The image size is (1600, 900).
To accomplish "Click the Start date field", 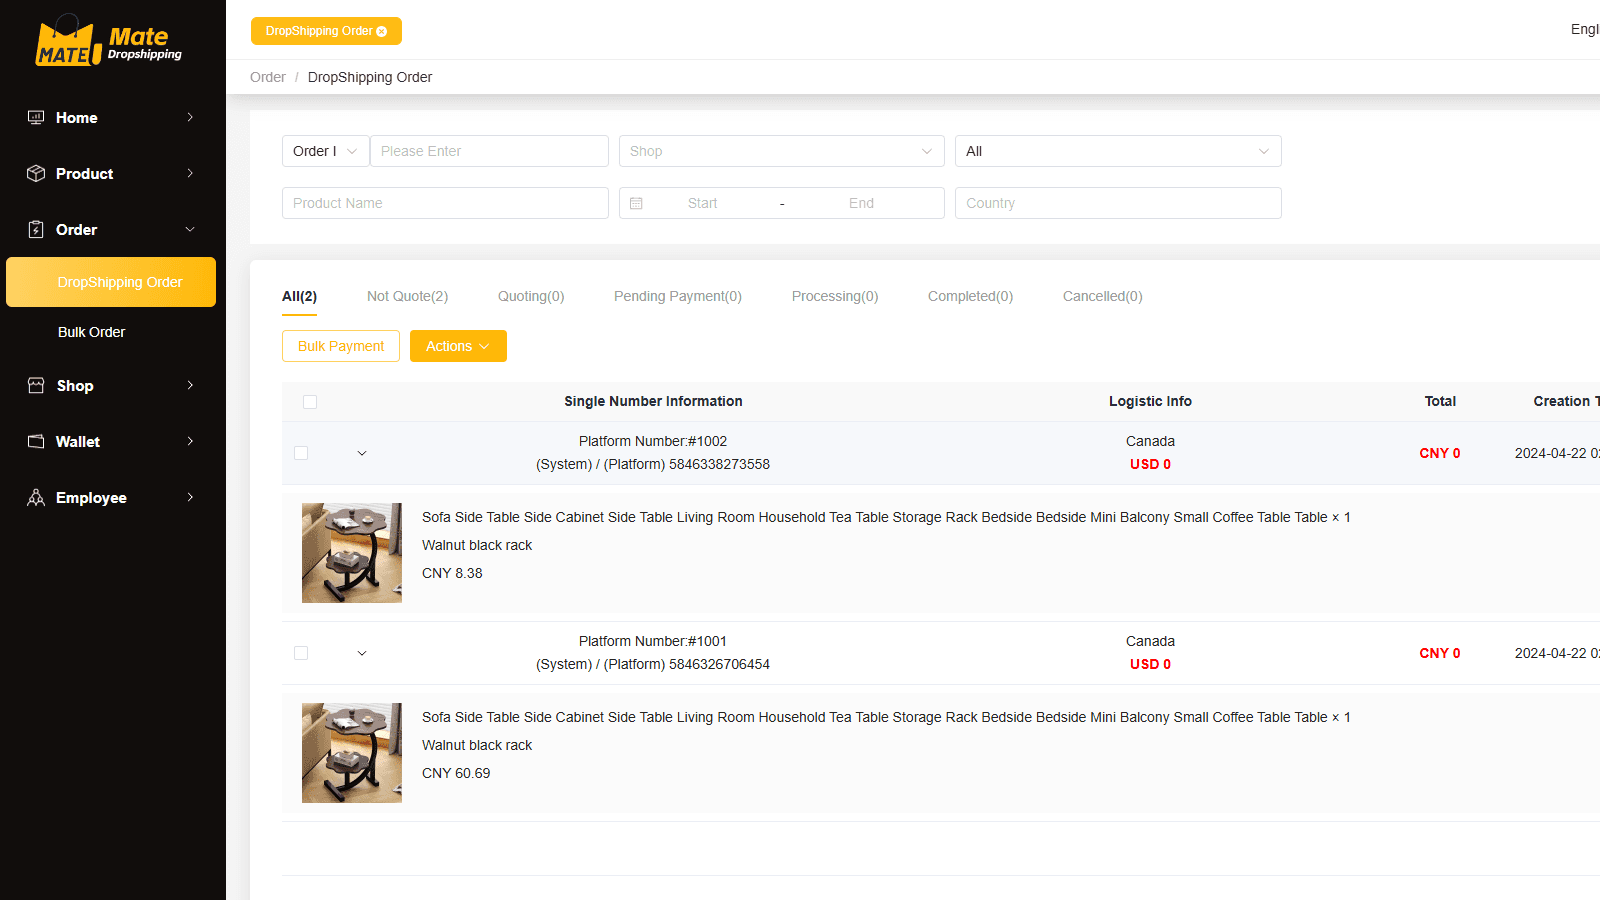I will pos(702,203).
